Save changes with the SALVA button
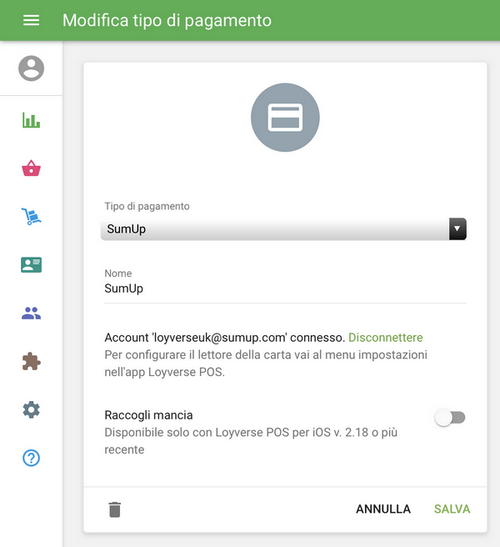The height and width of the screenshot is (547, 500). point(452,509)
